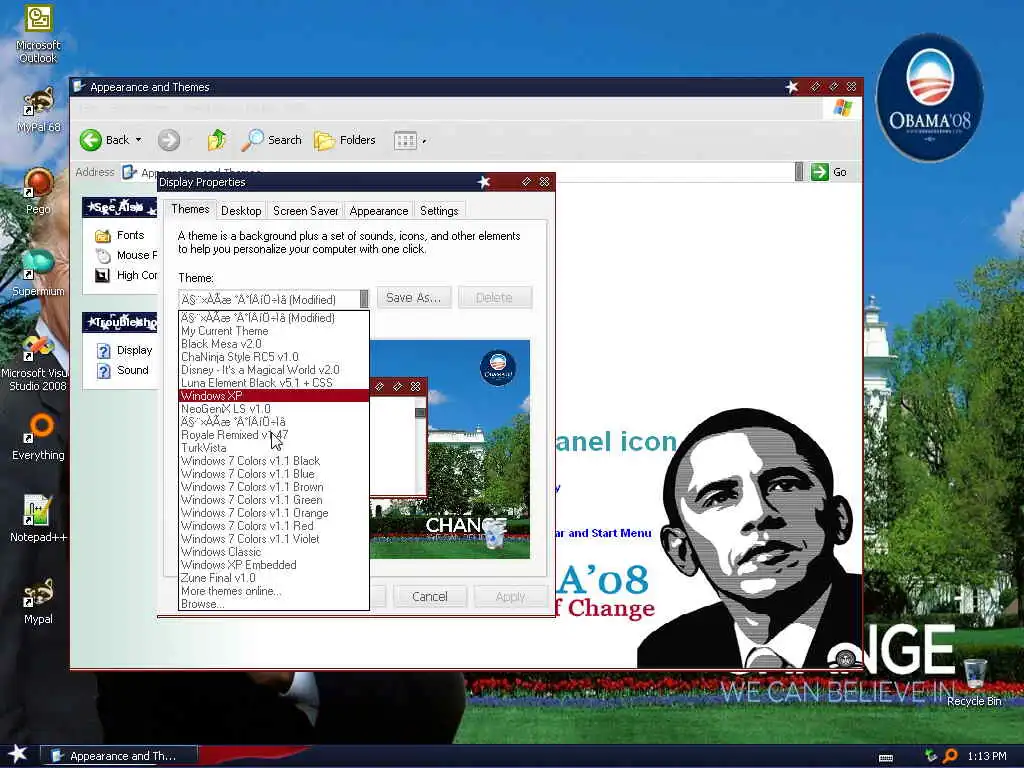Open MyPal 68 desktop shortcut

click(38, 110)
